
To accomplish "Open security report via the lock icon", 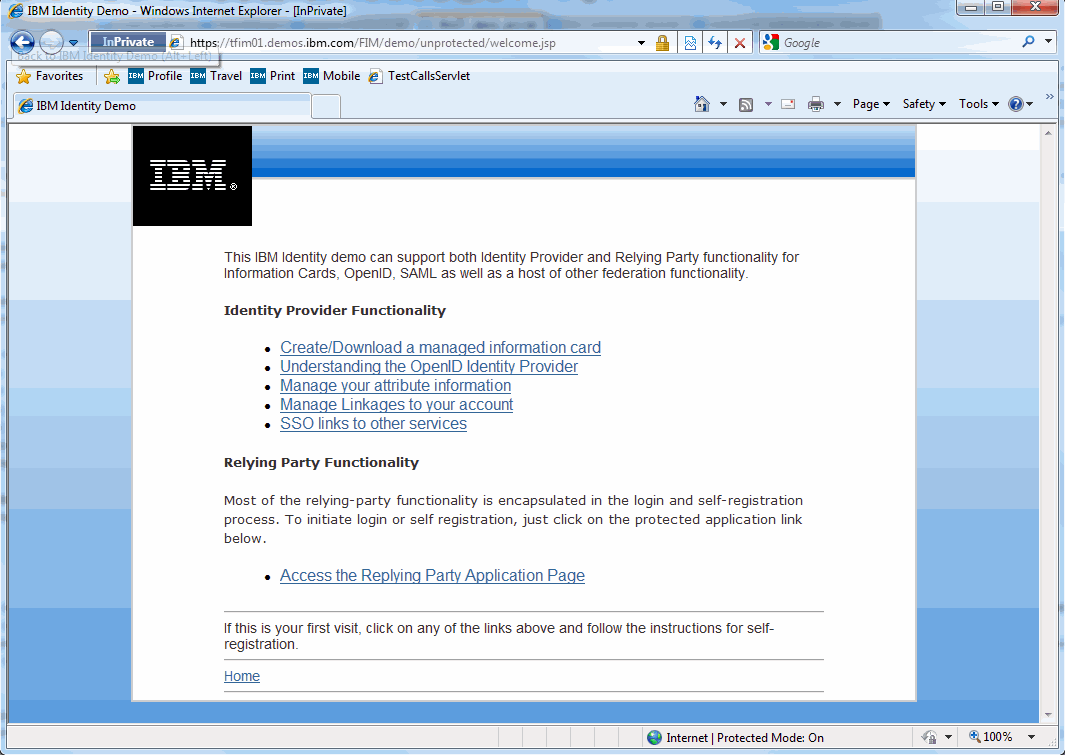I will [662, 43].
